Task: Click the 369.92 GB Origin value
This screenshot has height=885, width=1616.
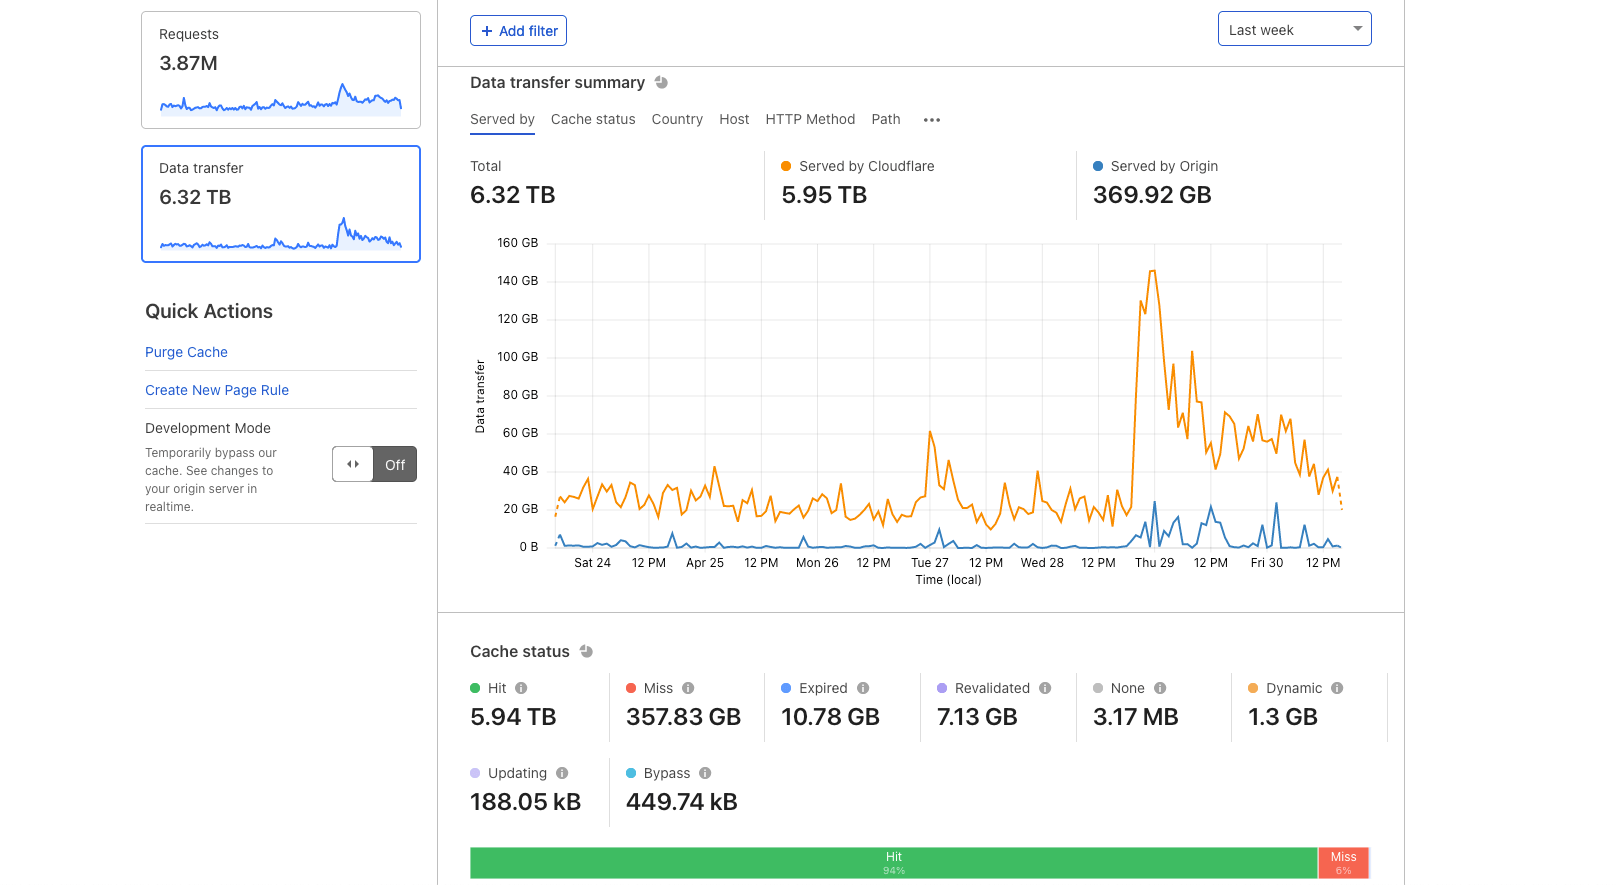Action: 1152,195
